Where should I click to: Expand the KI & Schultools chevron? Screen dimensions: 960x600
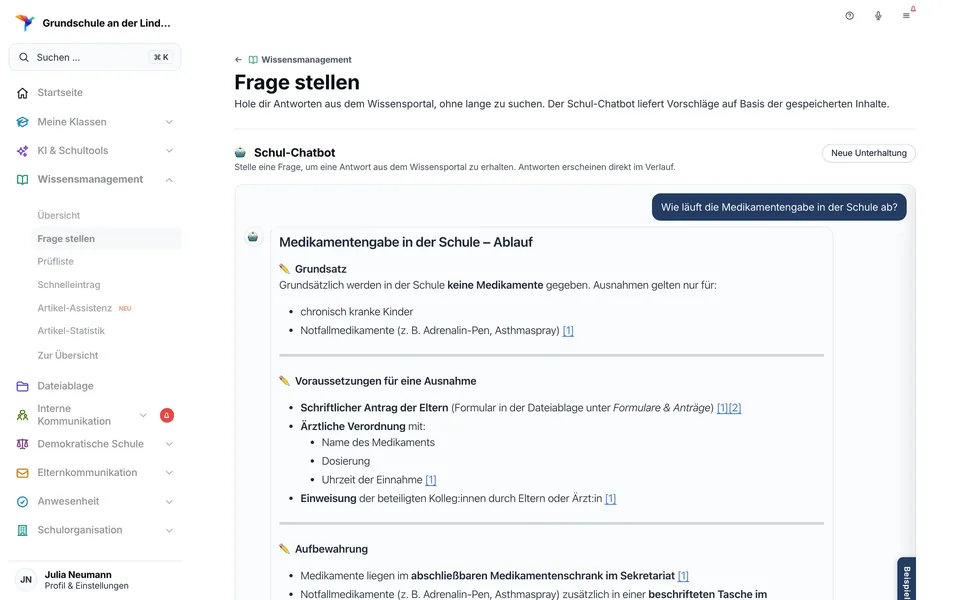(x=169, y=151)
